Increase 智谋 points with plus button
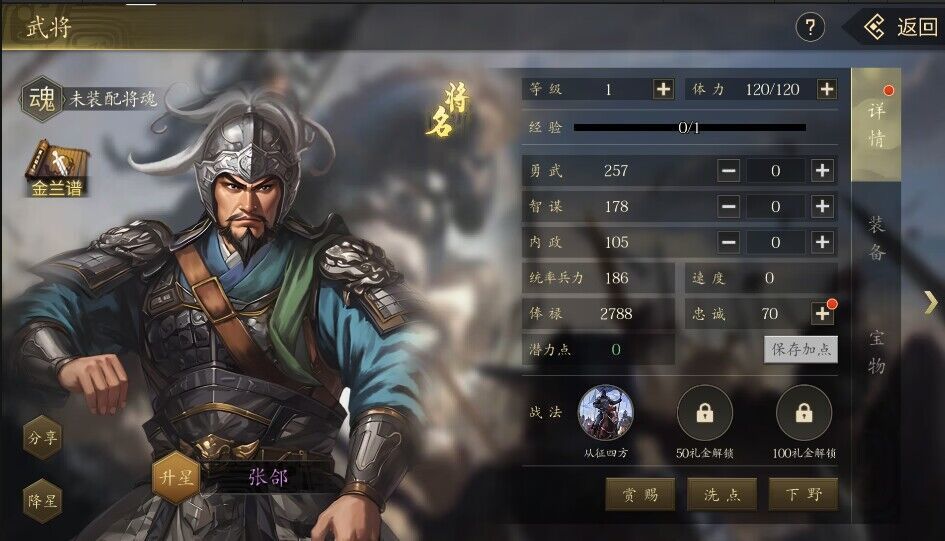The image size is (945, 541). click(x=823, y=207)
